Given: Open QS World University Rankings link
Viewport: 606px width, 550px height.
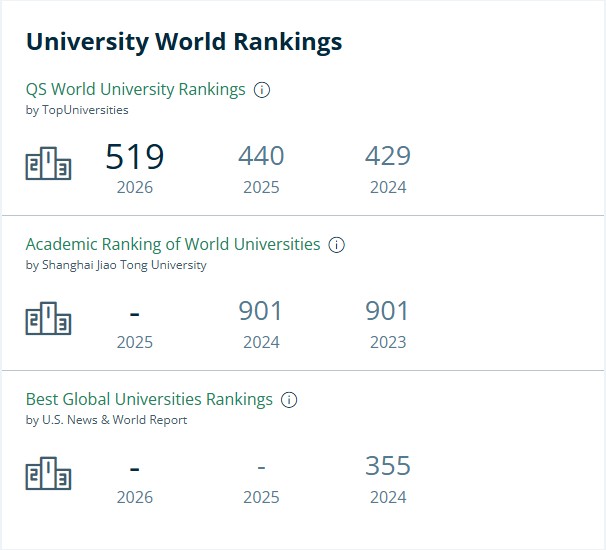Looking at the screenshot, I should tap(135, 89).
